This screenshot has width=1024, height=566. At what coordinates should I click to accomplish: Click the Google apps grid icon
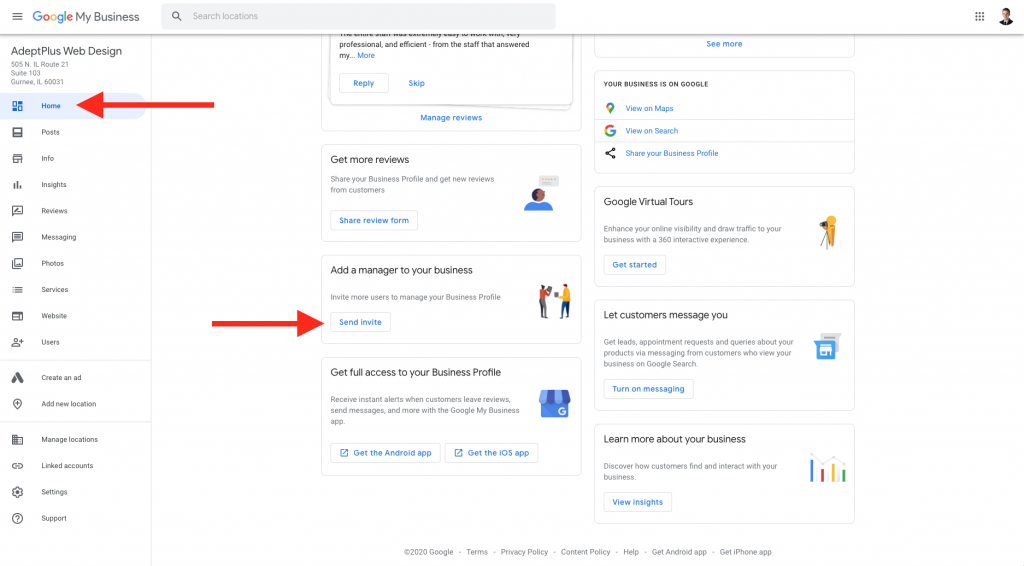tap(979, 17)
